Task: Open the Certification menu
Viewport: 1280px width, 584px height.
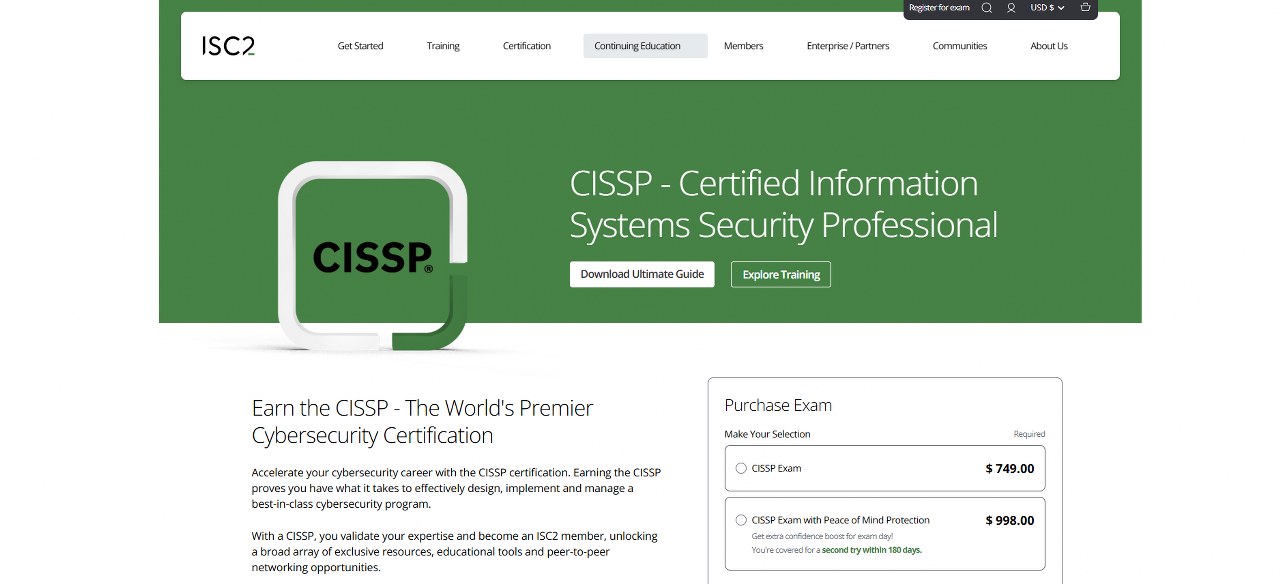Action: click(x=527, y=46)
